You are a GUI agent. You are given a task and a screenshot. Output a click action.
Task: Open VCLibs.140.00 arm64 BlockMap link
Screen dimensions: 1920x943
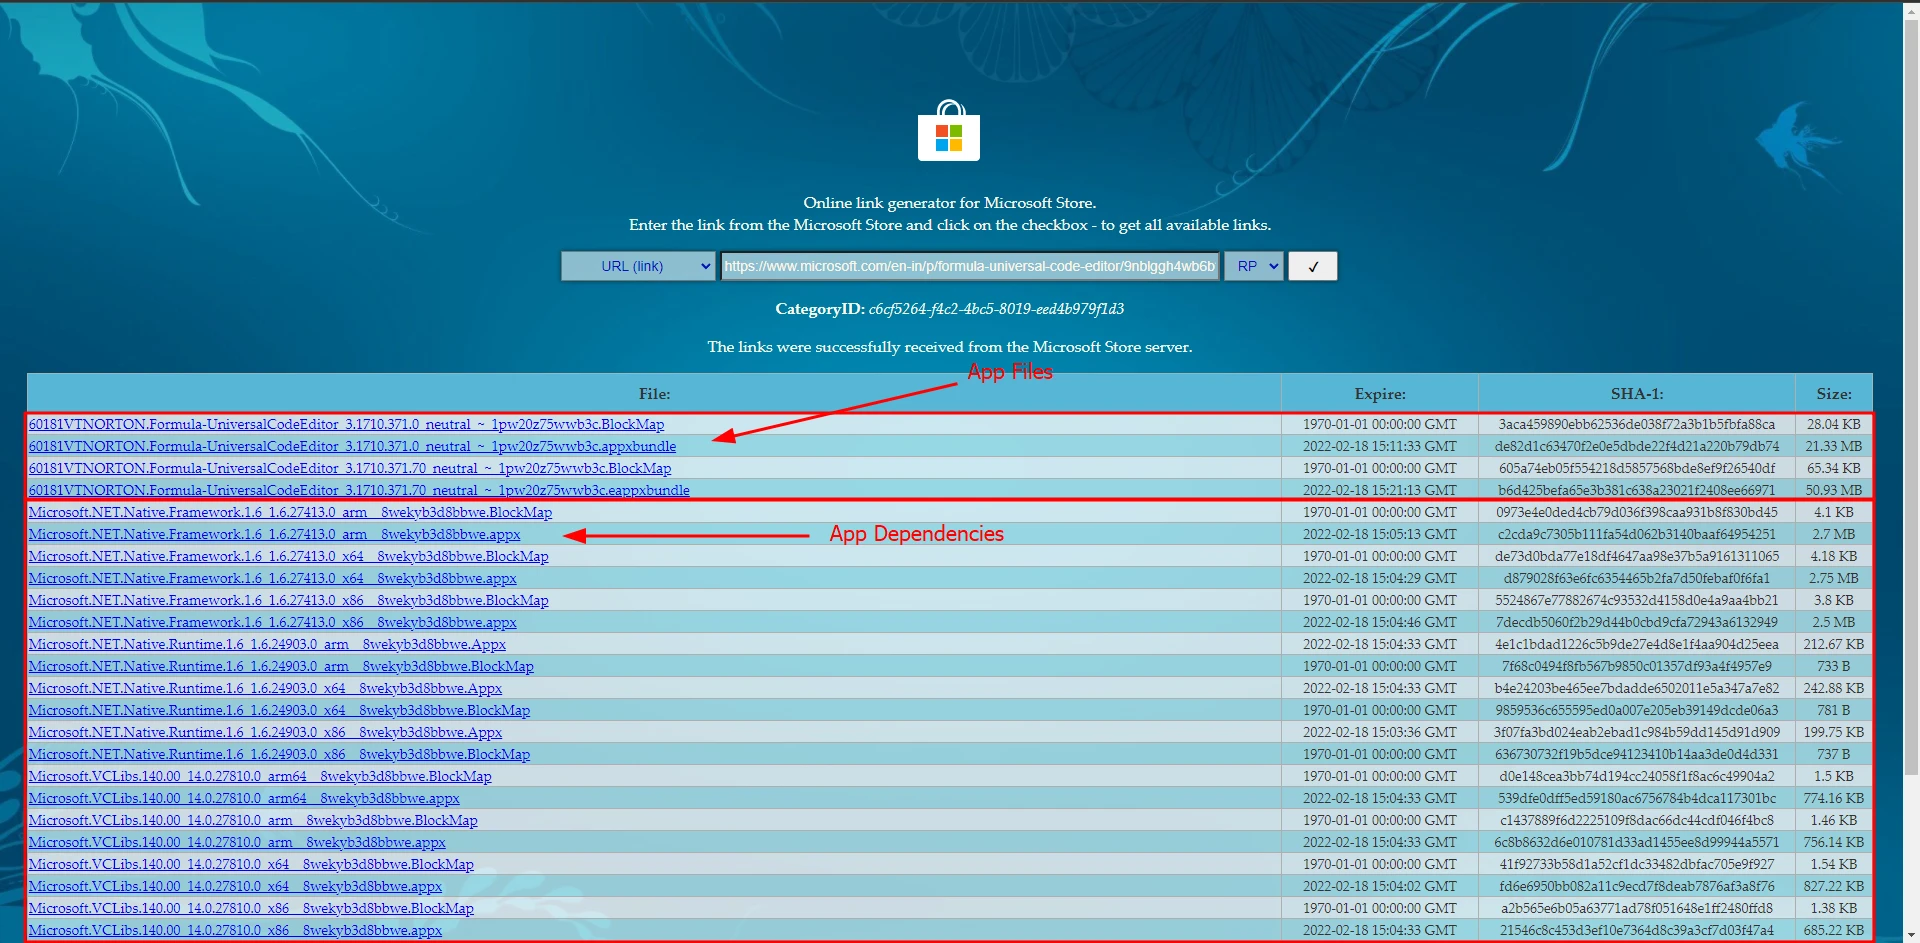tap(260, 776)
